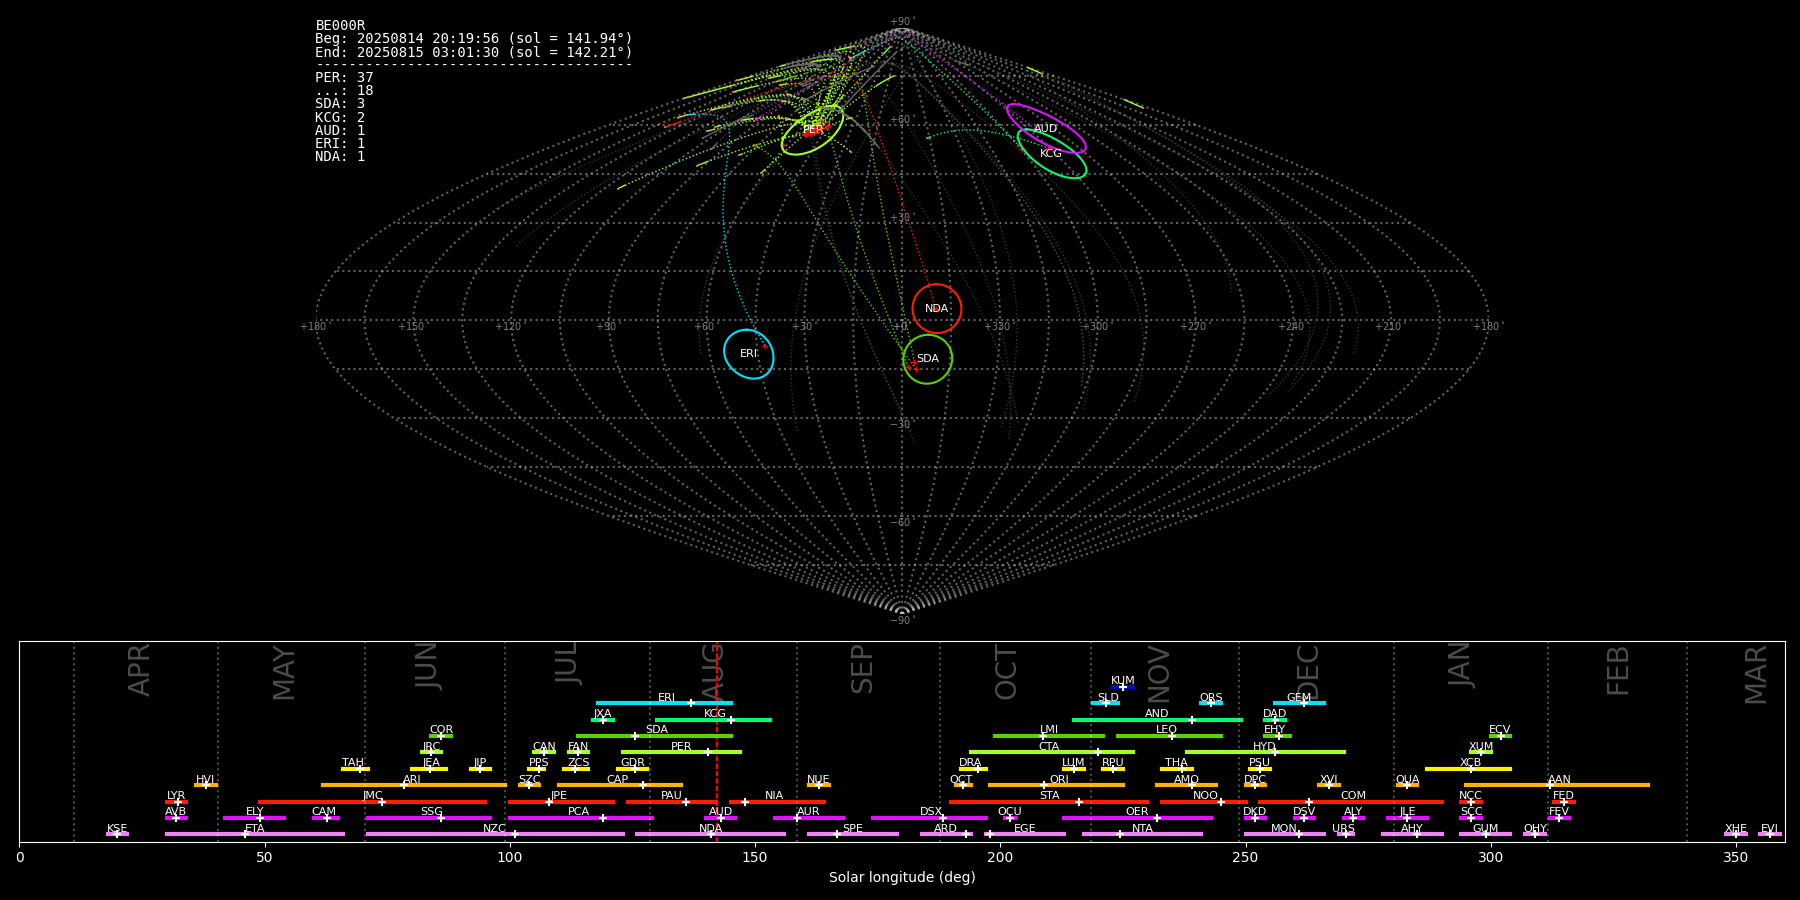The image size is (1800, 900).
Task: Click the KCG bar on the timeline
Action: coord(713,719)
